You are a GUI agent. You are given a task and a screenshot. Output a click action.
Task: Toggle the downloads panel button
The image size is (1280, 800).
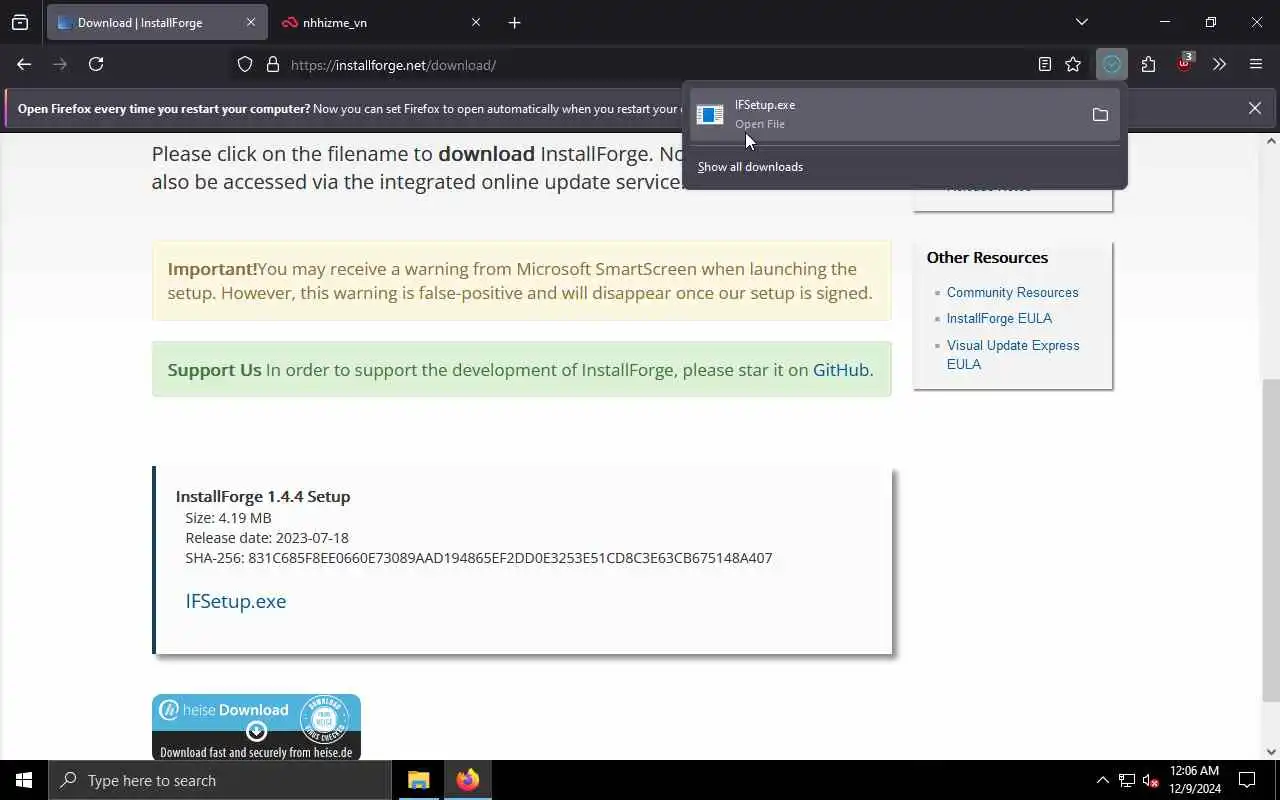[1112, 65]
